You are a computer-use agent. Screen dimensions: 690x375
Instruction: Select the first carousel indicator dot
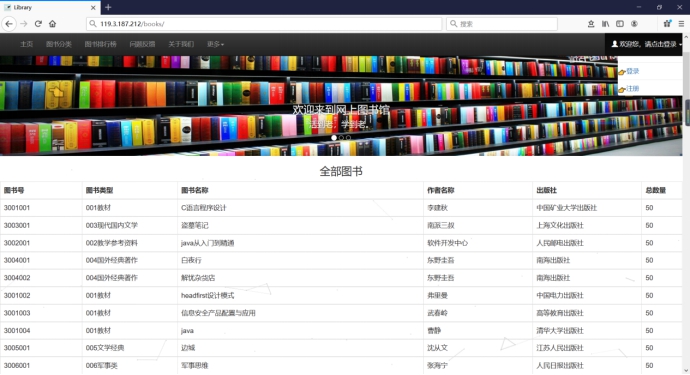click(334, 138)
